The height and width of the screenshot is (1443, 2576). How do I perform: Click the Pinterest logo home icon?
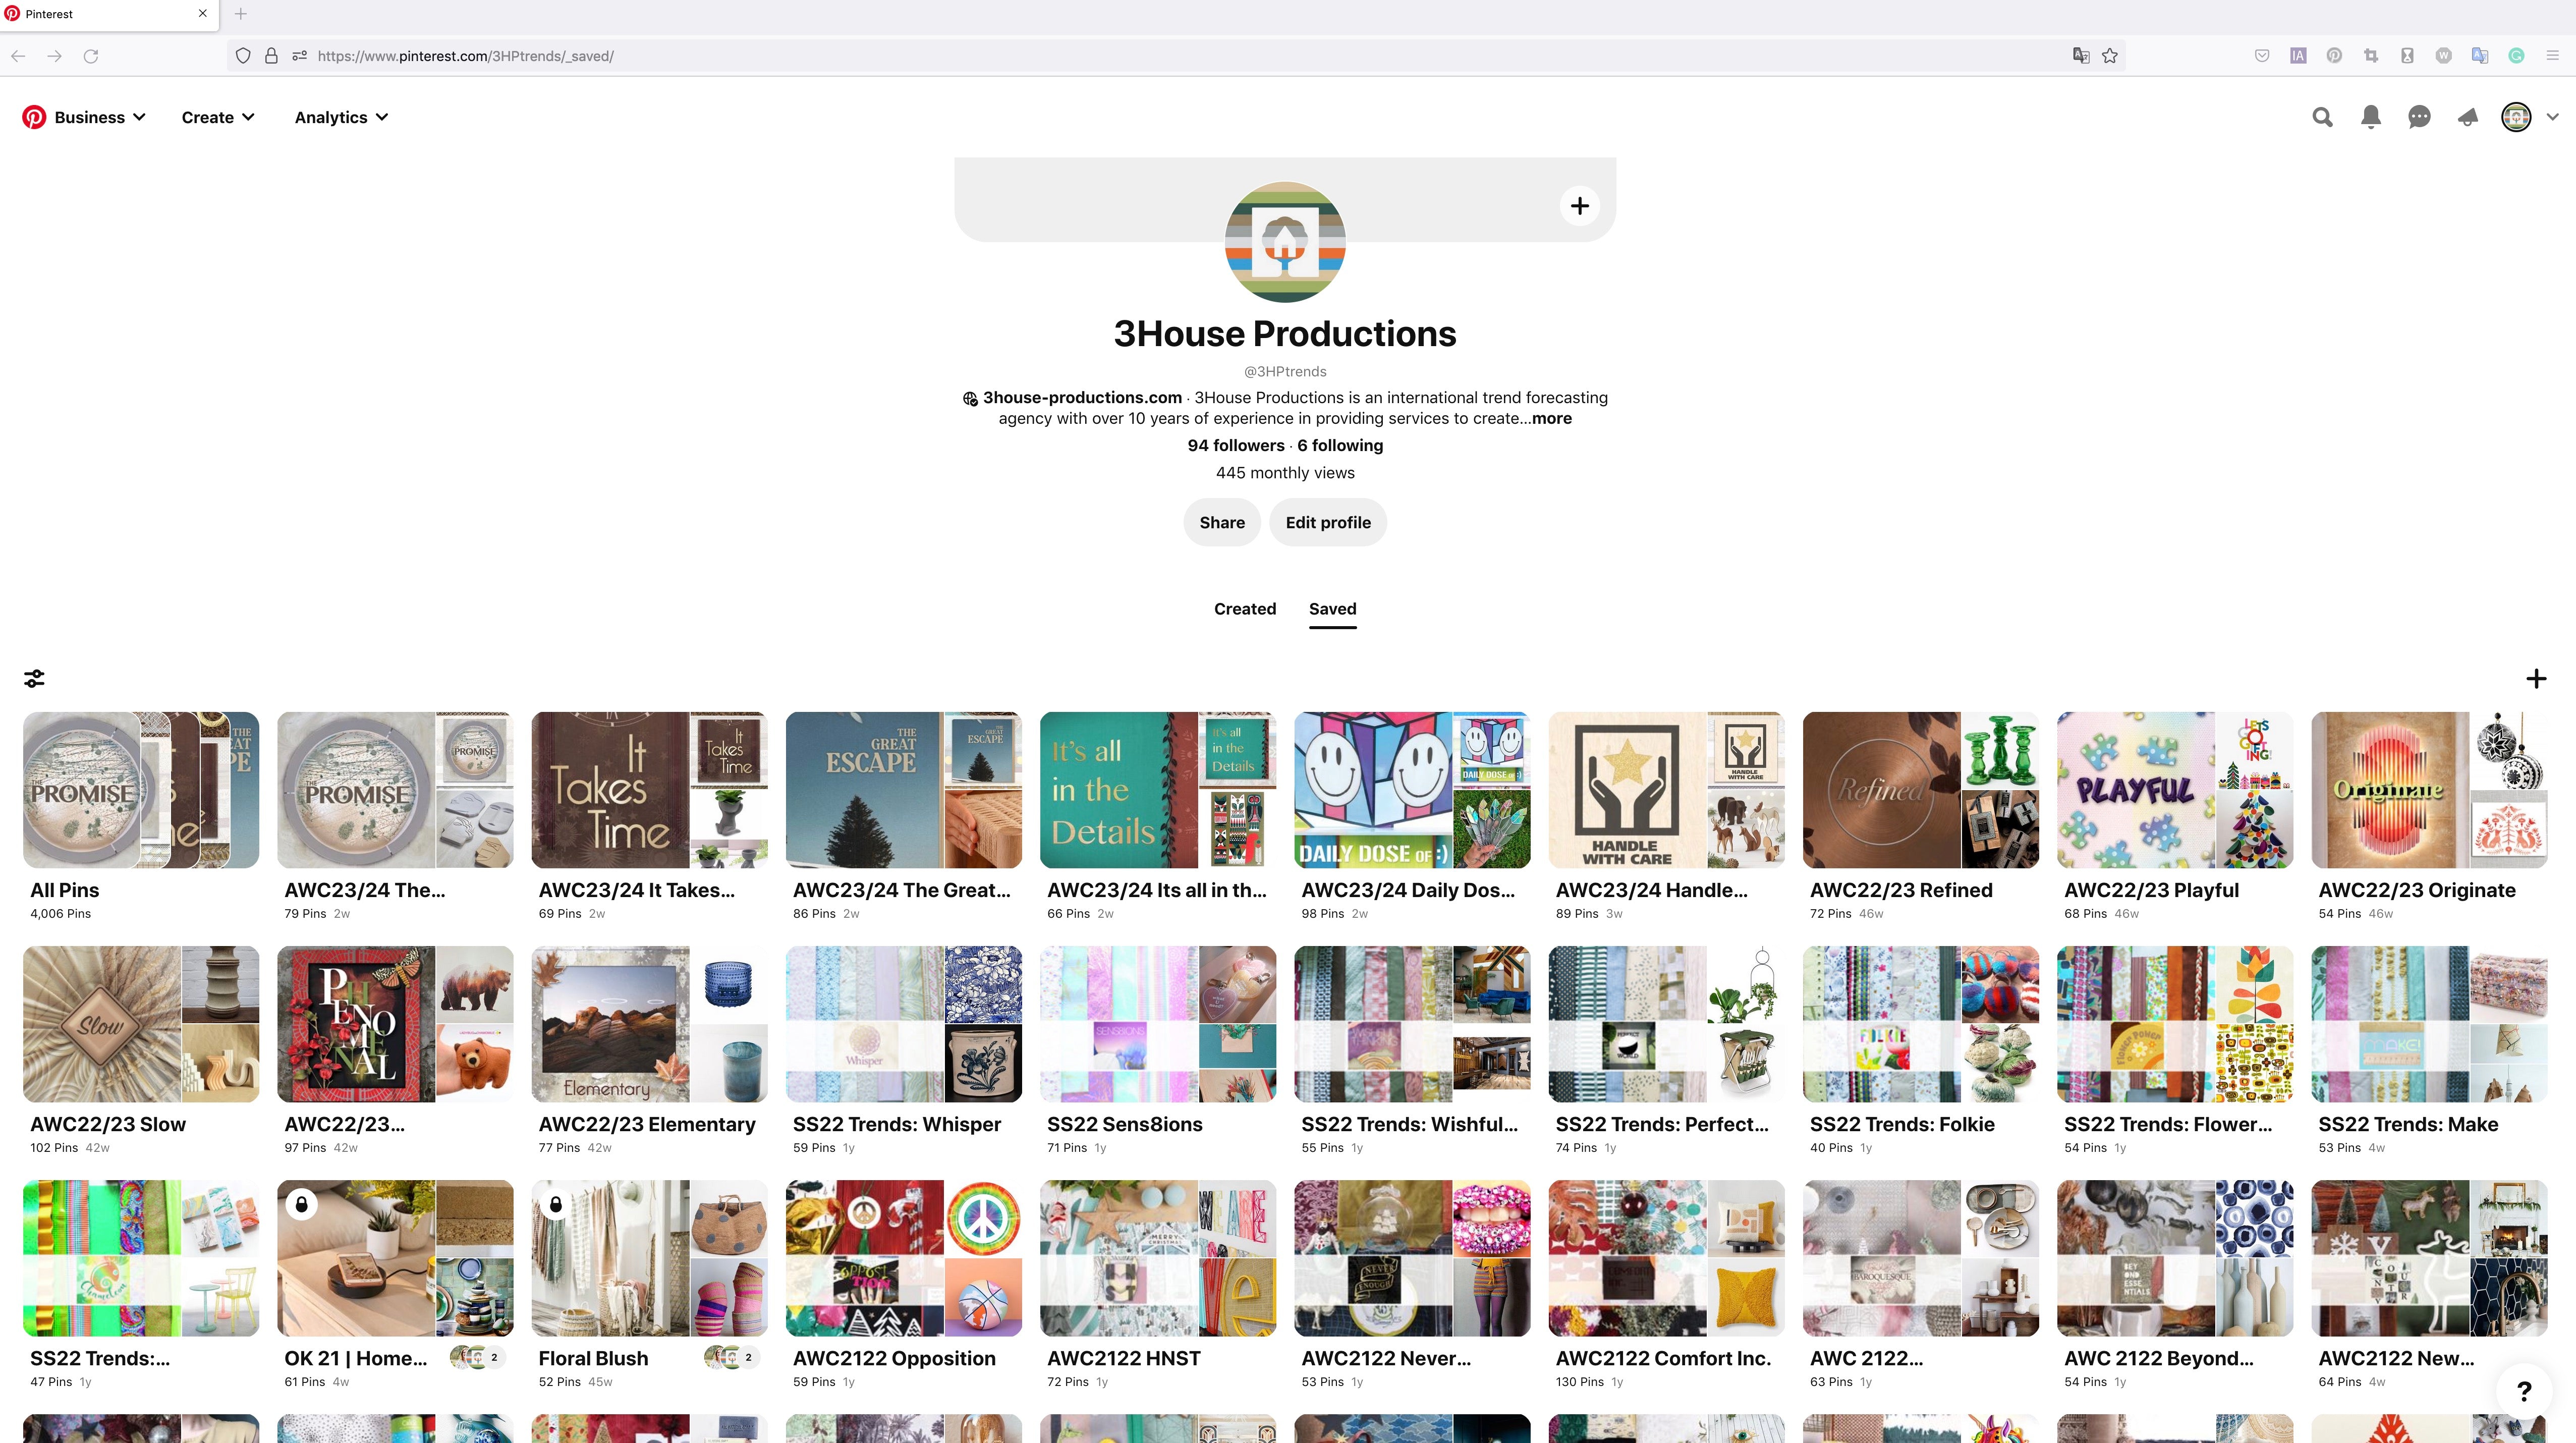pos(34,117)
